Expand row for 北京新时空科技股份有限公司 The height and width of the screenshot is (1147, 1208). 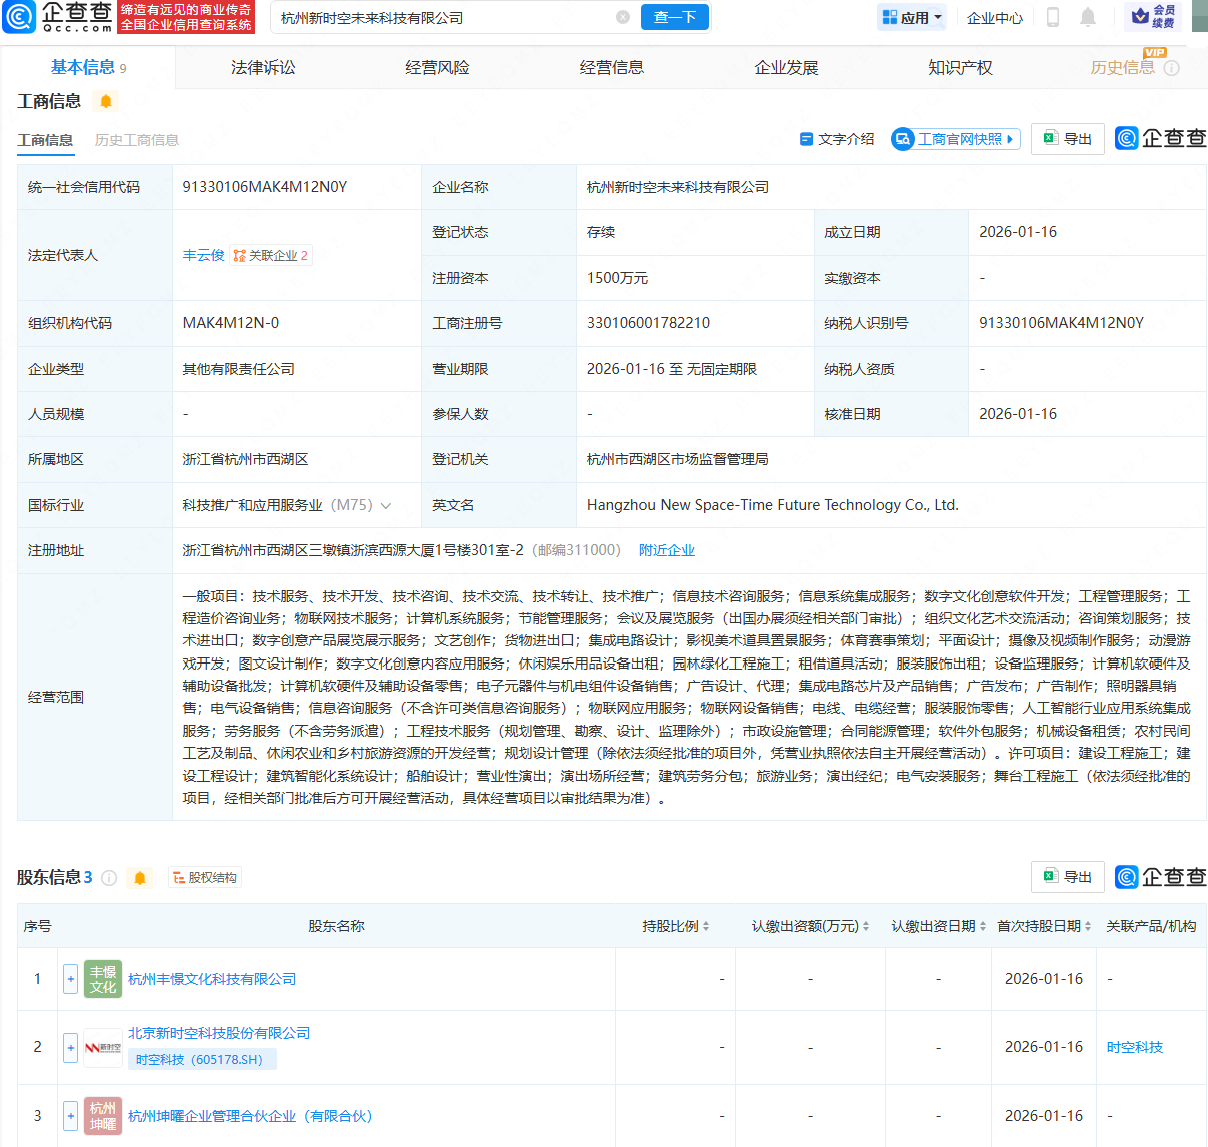click(x=70, y=1047)
